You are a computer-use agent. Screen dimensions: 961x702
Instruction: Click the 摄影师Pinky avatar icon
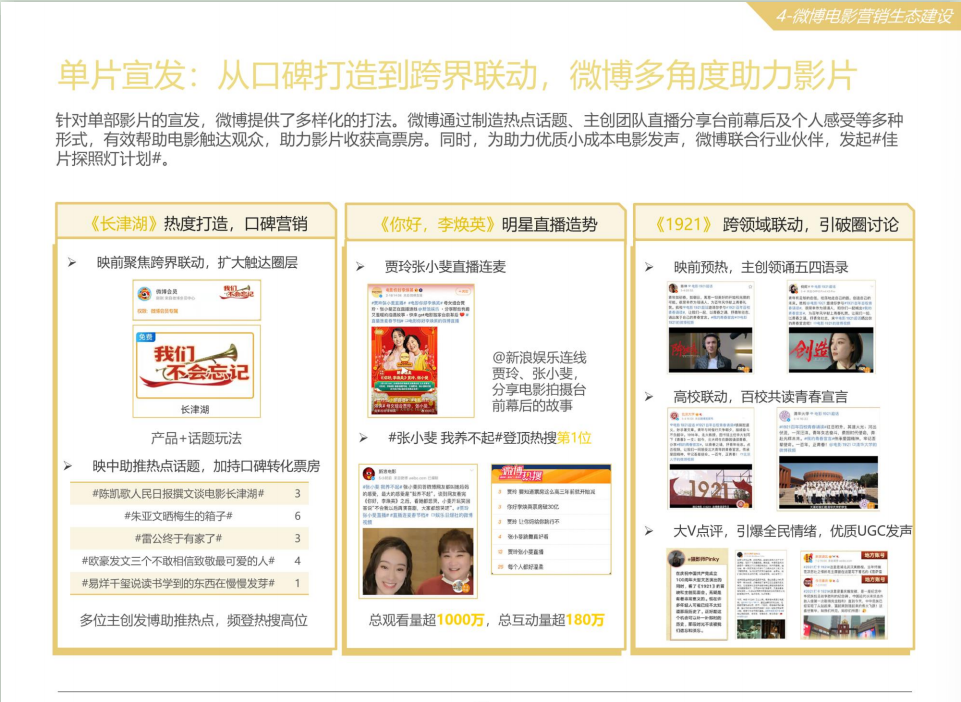(676, 559)
